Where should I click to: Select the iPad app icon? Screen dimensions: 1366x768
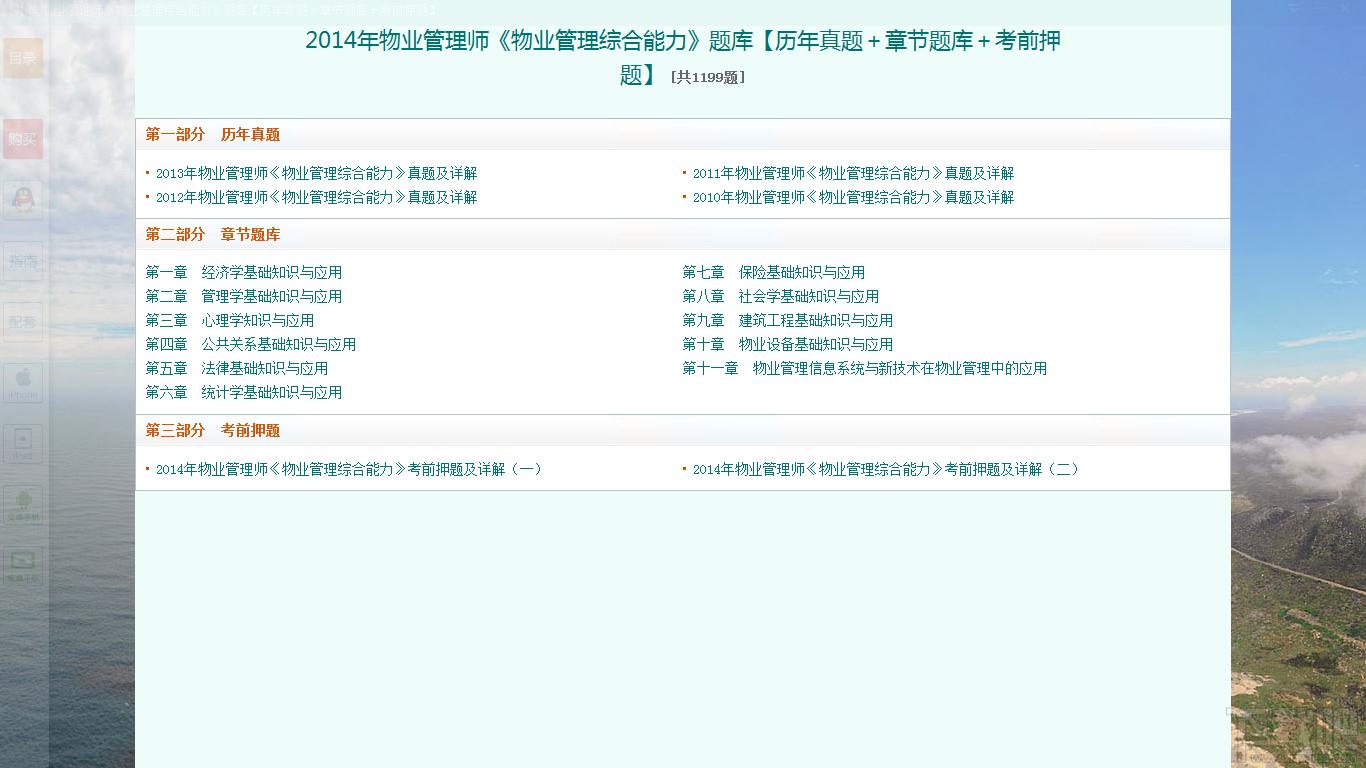22,443
